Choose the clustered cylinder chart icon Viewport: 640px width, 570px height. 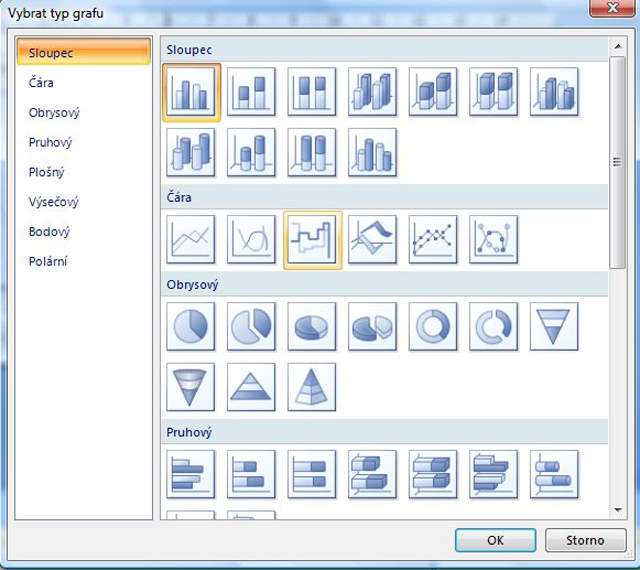191,152
